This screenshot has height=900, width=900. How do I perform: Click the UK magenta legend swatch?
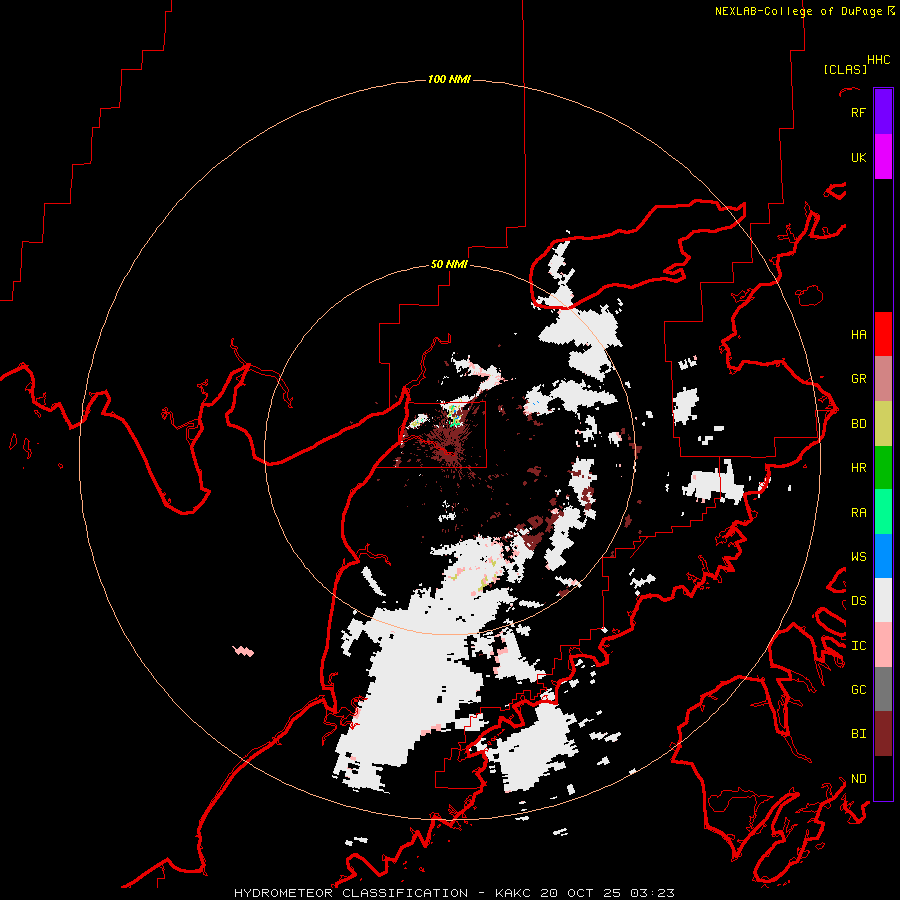tap(883, 157)
